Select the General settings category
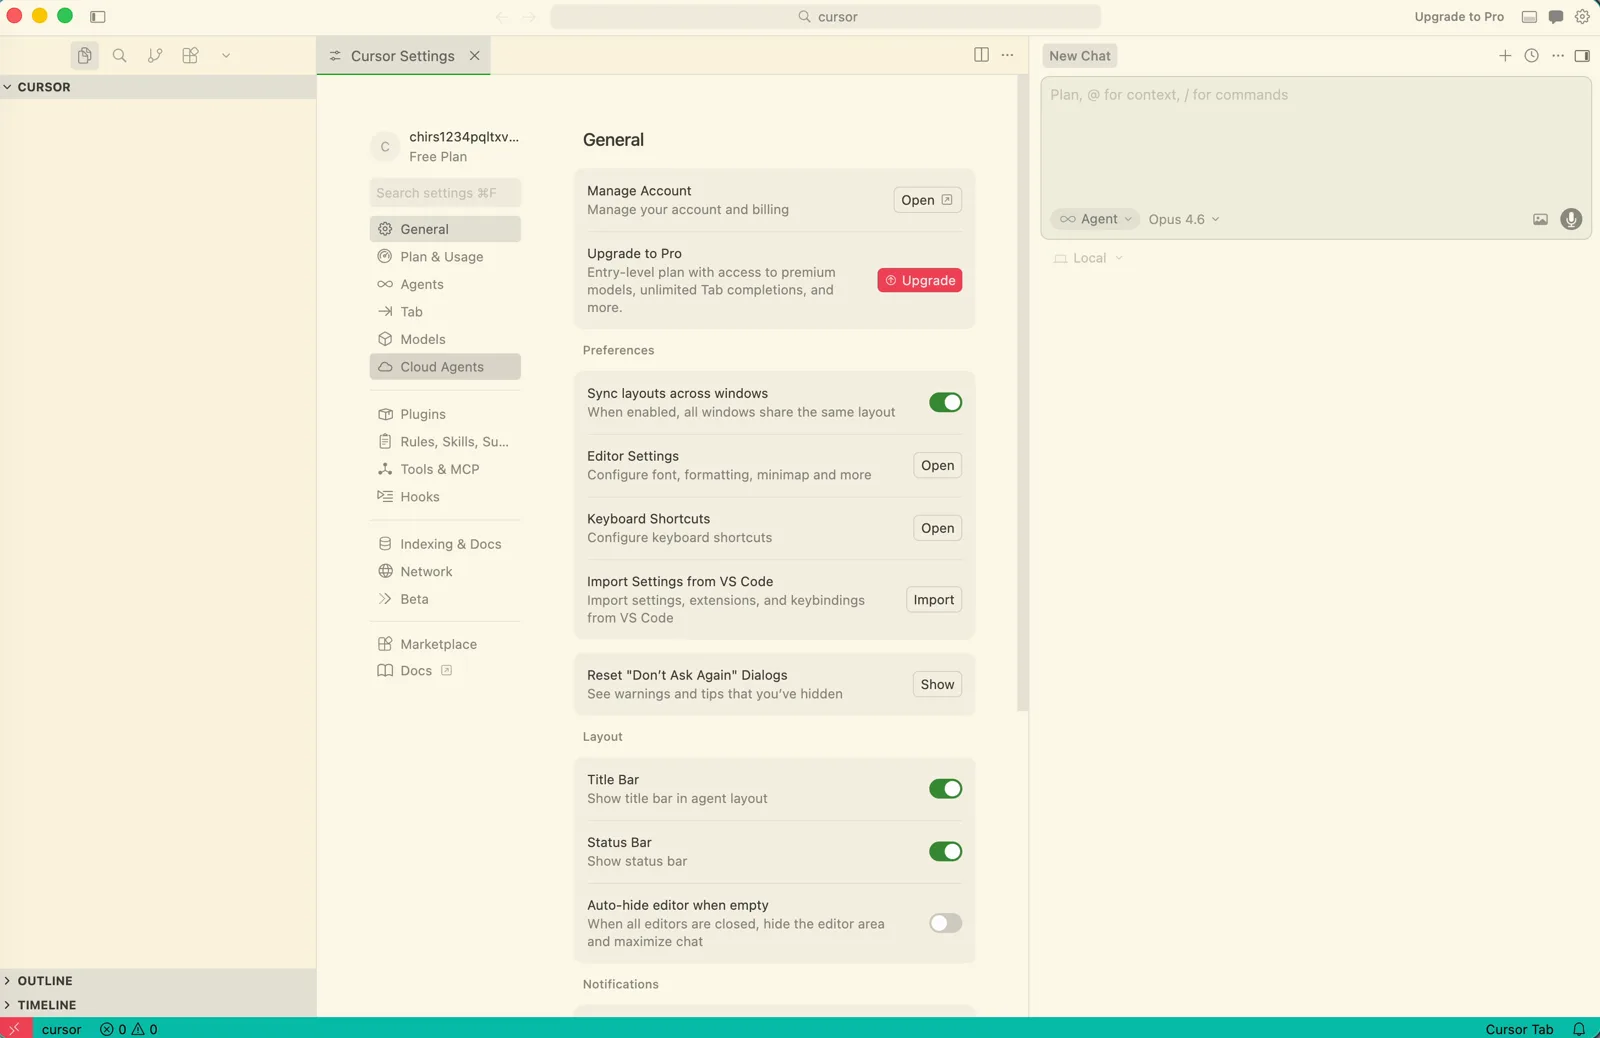Image resolution: width=1600 pixels, height=1038 pixels. click(445, 229)
